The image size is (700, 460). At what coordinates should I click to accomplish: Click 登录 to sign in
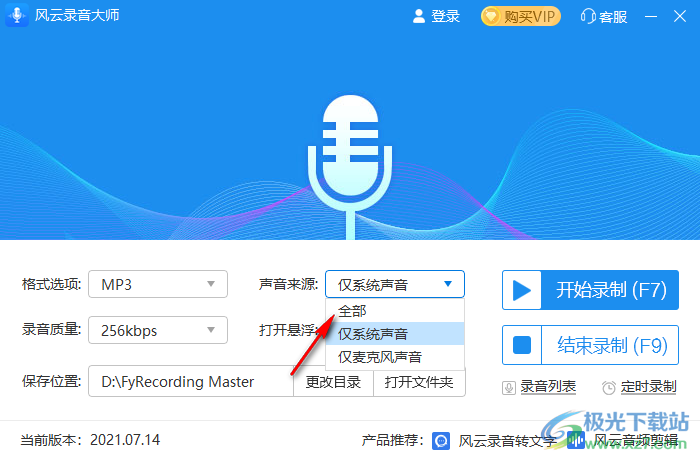tap(445, 17)
